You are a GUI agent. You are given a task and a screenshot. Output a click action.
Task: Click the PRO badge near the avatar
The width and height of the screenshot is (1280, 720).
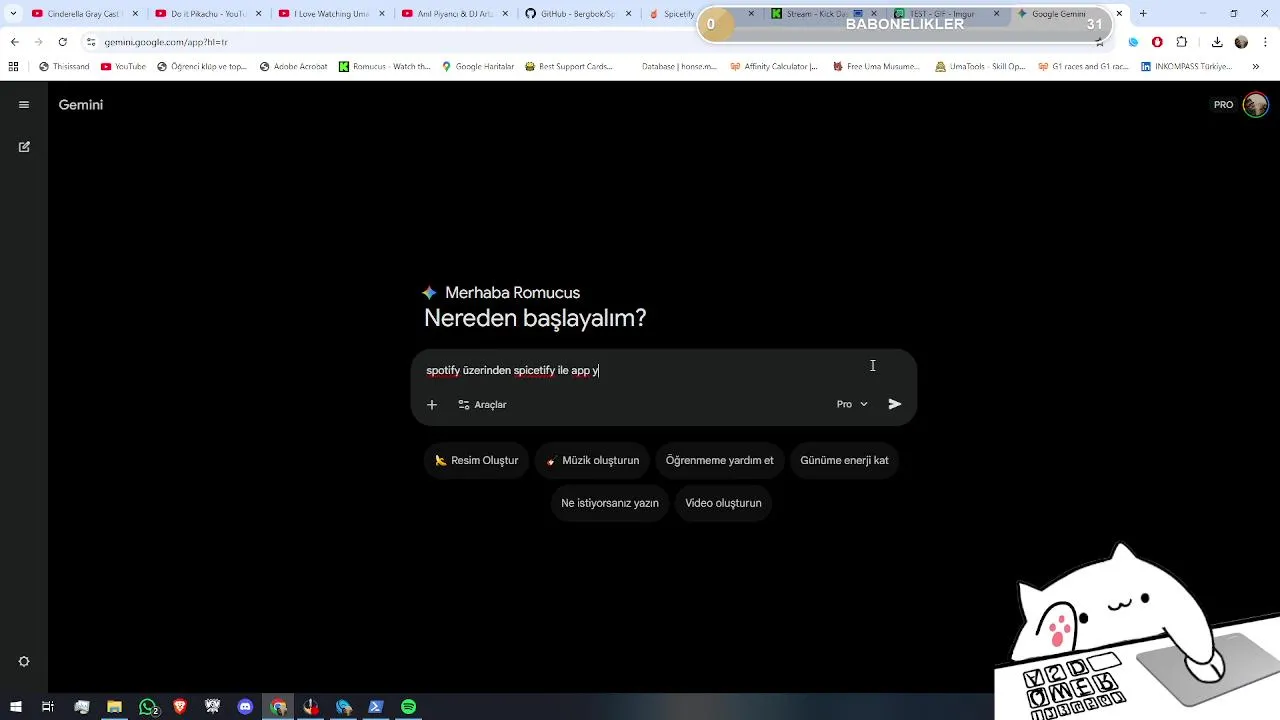tap(1223, 105)
